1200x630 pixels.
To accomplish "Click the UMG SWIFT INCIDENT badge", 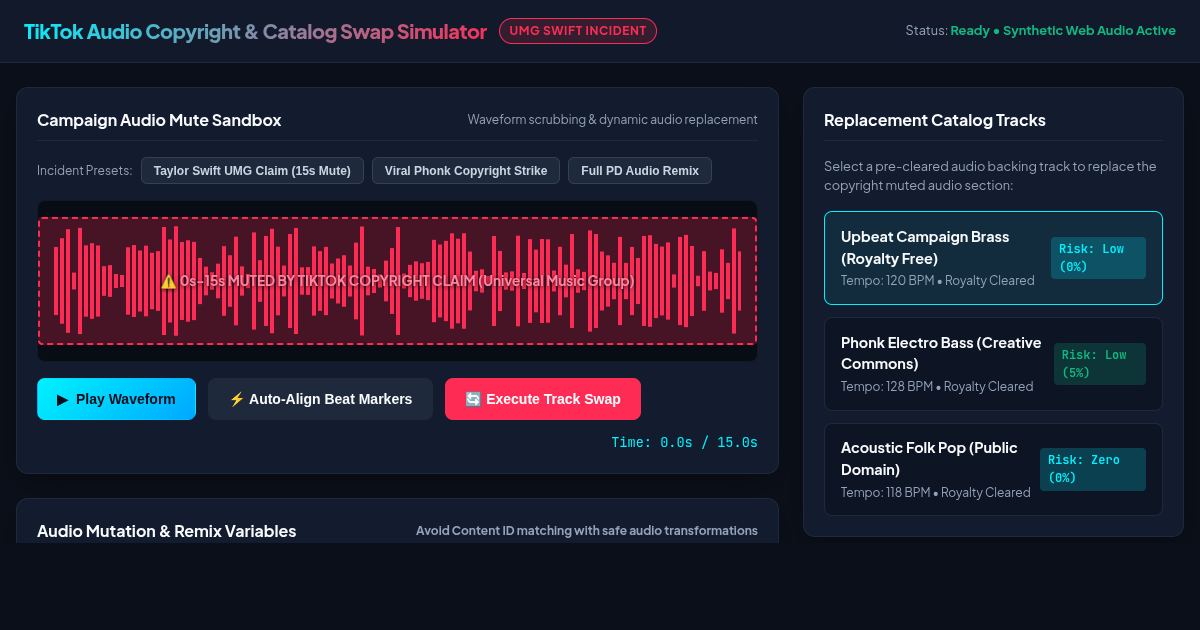I will click(578, 31).
